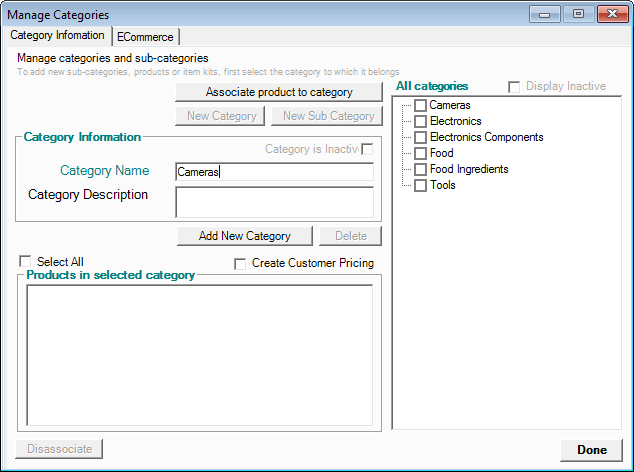634x472 pixels.
Task: Select Food Ingredients in the tree
Action: pos(469,170)
